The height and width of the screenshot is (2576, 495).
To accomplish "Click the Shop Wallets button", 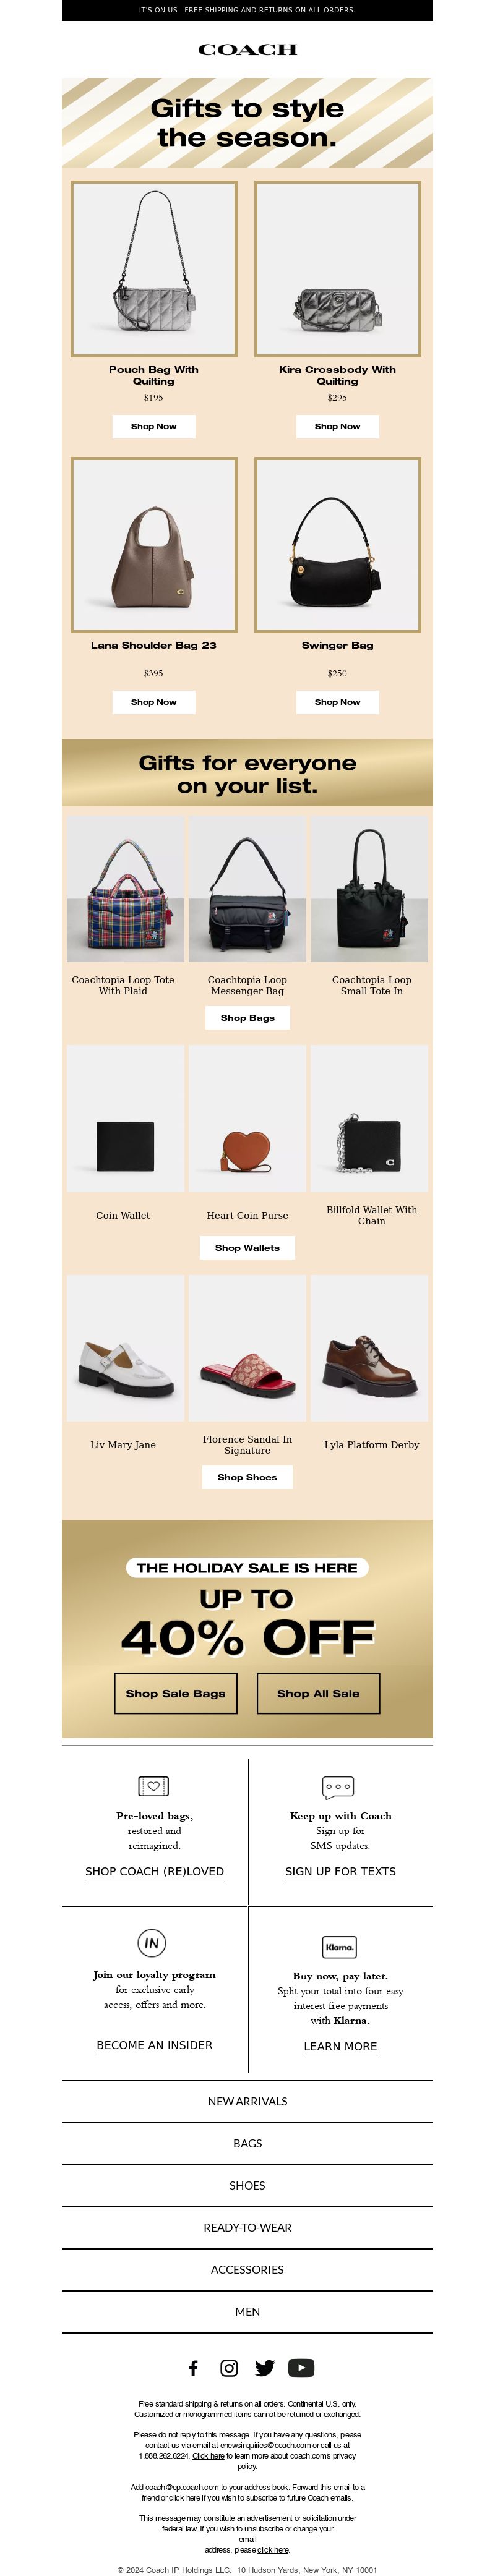I will tap(247, 1247).
